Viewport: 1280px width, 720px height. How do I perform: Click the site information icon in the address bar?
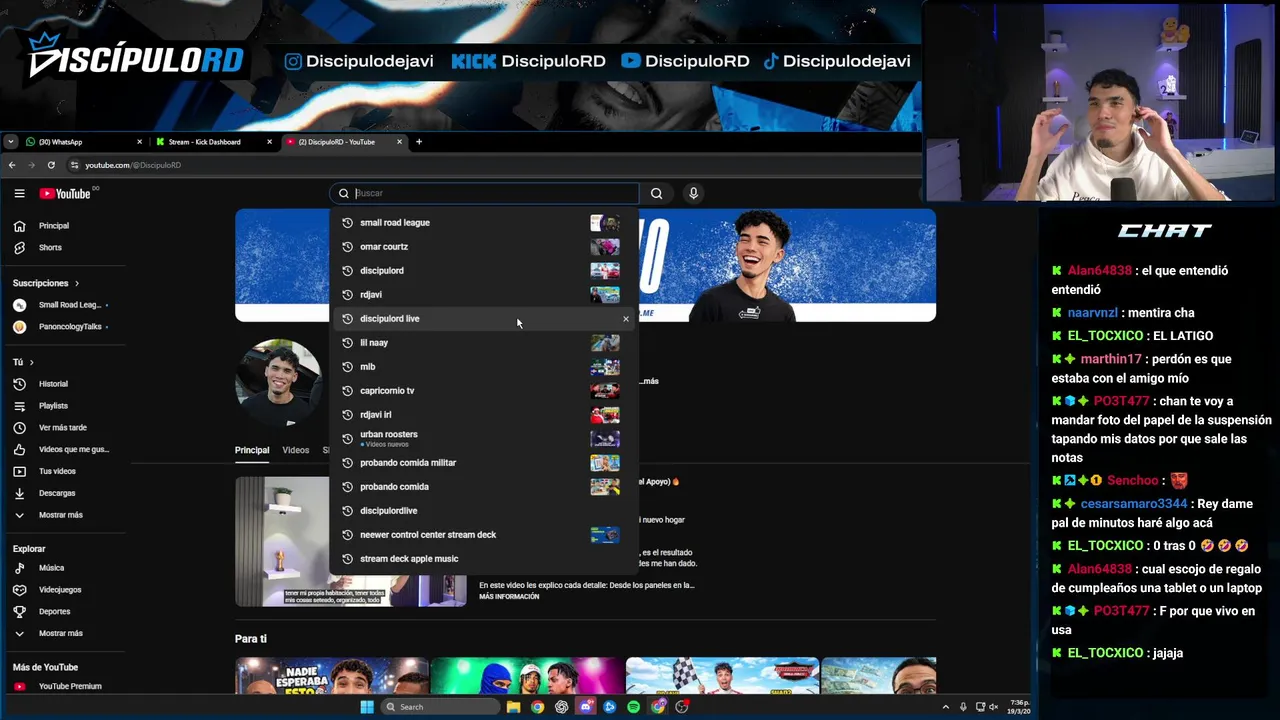pyautogui.click(x=74, y=165)
